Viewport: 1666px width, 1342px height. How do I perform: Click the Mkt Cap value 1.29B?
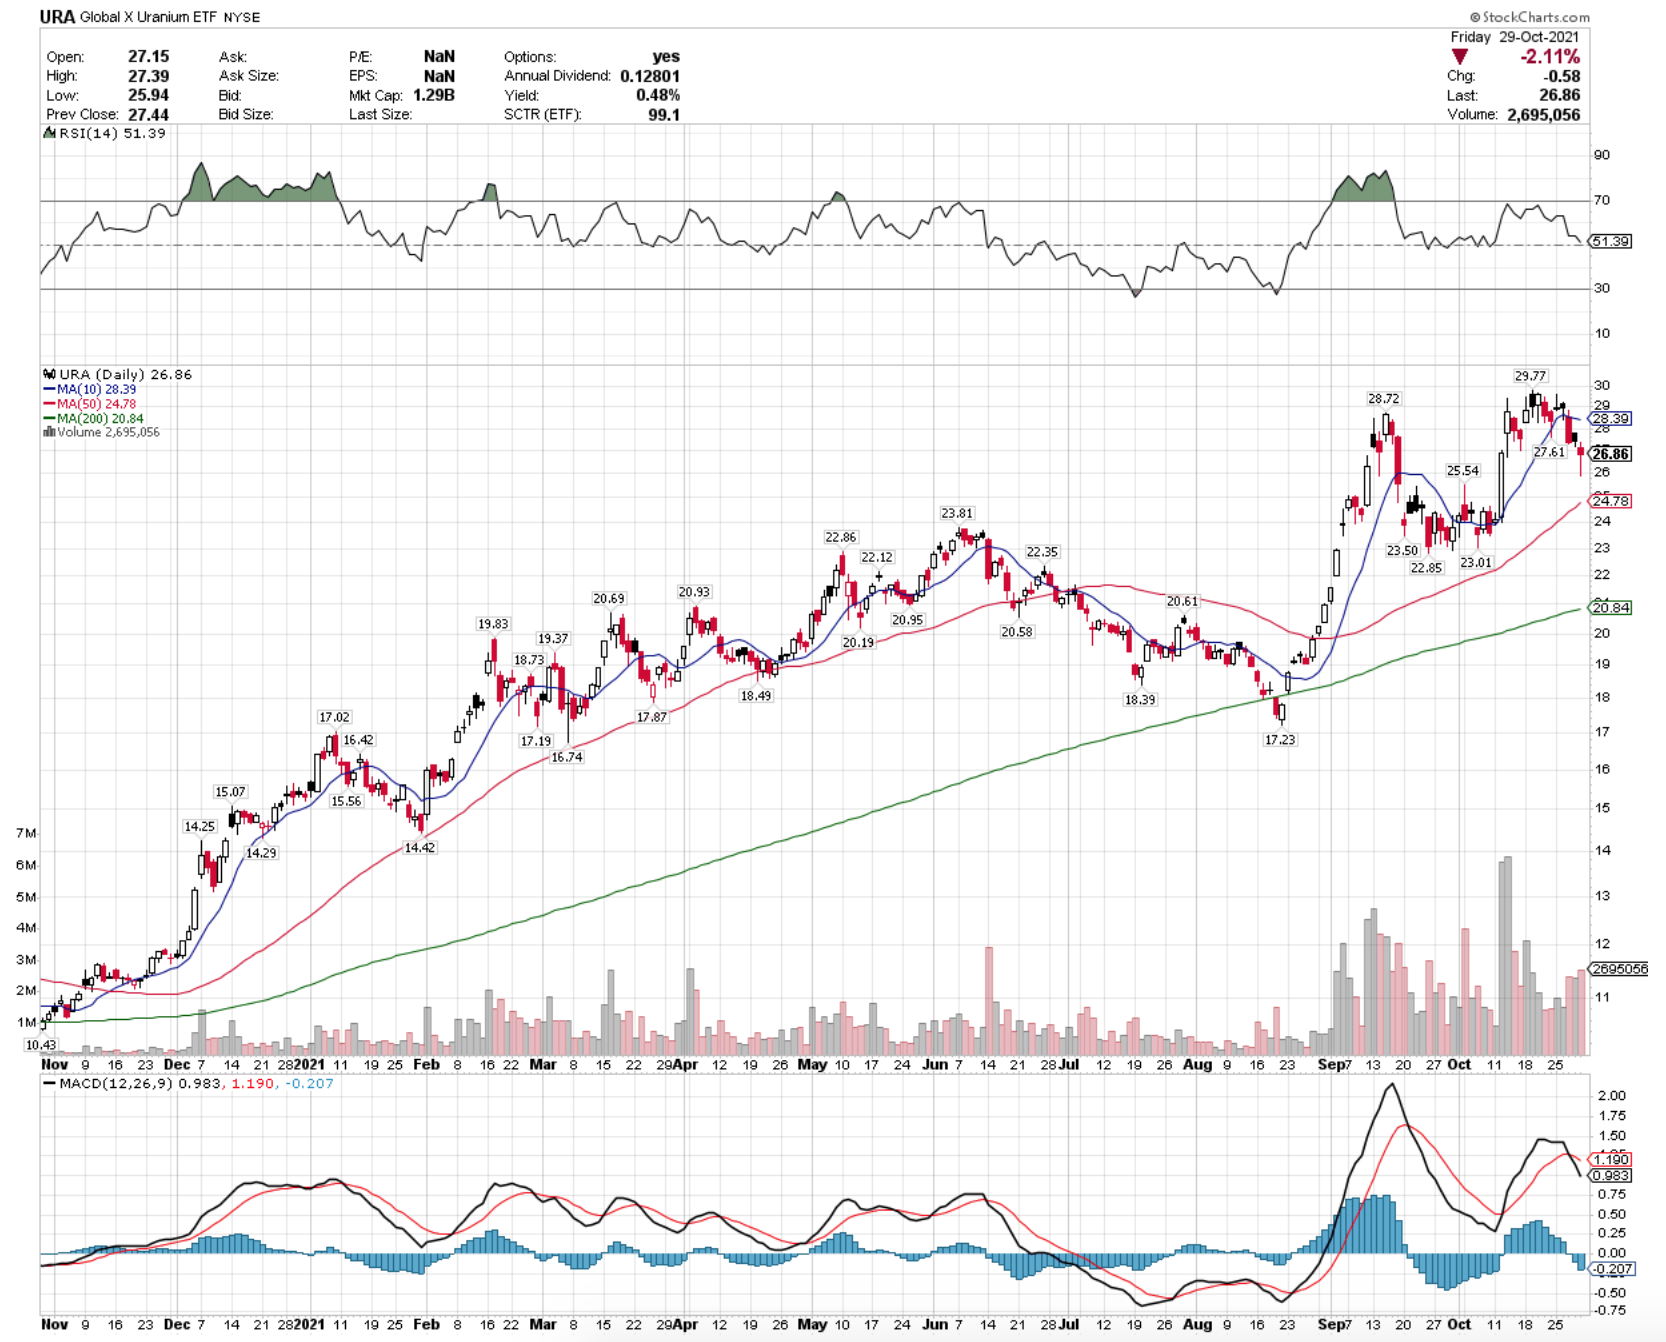(x=434, y=95)
